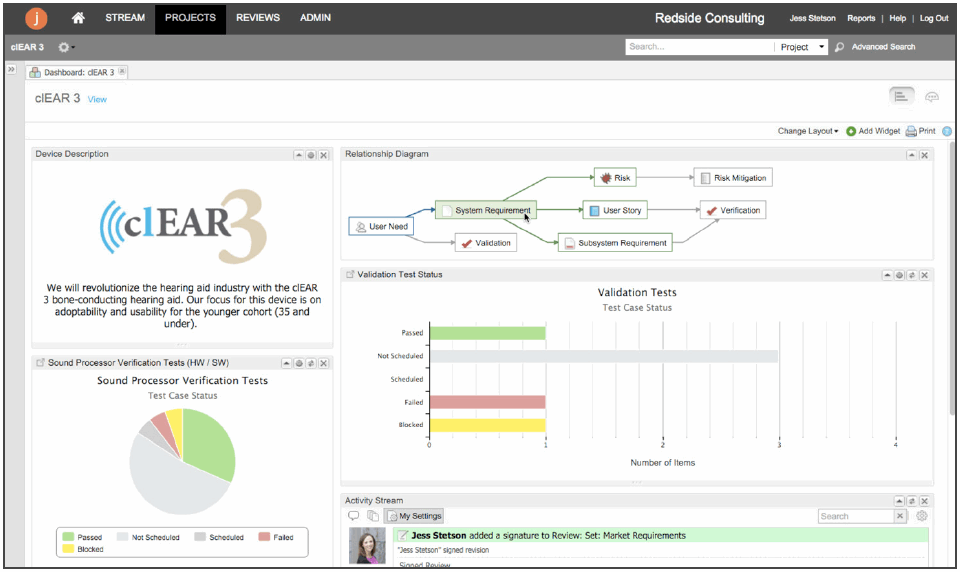Image resolution: width=960 pixels, height=572 pixels.
Task: Click the orange Jama logo icon
Action: click(x=36, y=18)
